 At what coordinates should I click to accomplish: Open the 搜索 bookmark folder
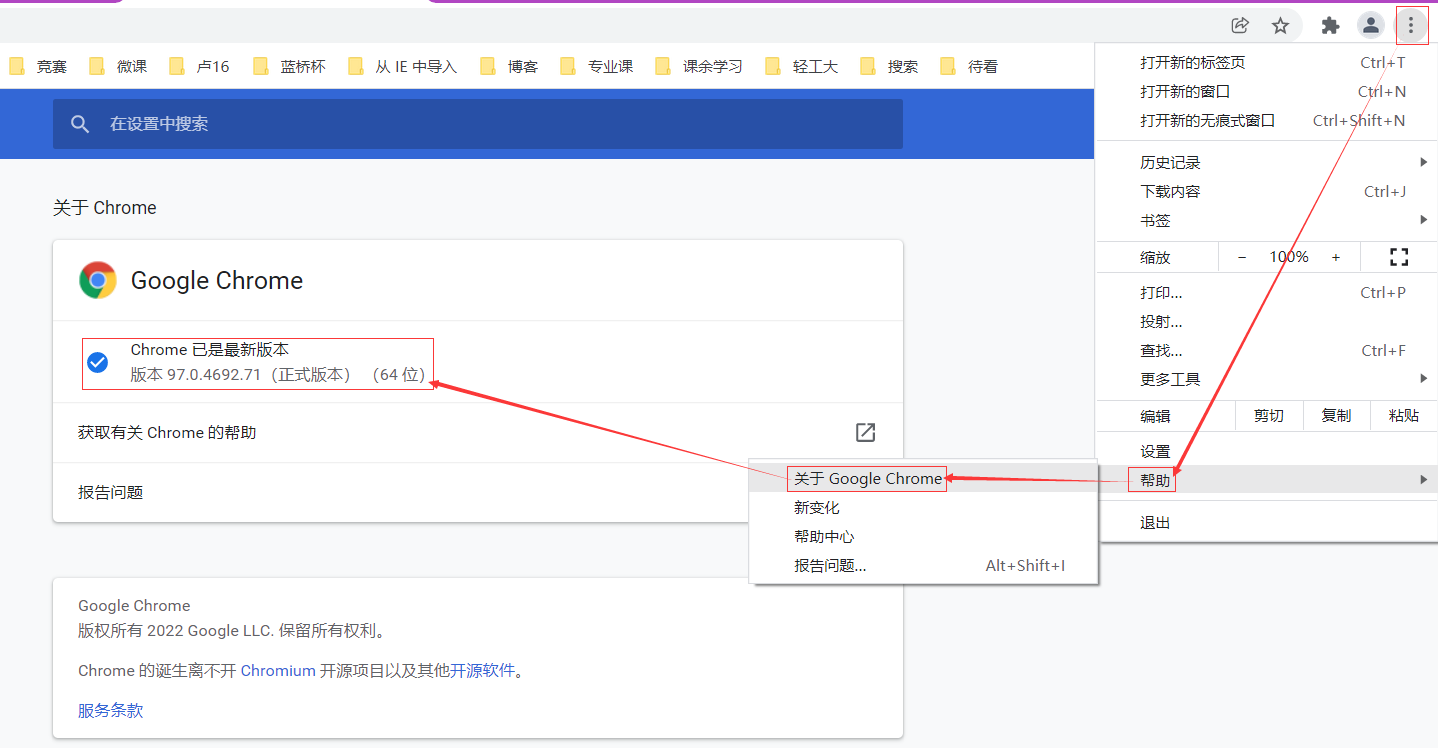coord(889,66)
